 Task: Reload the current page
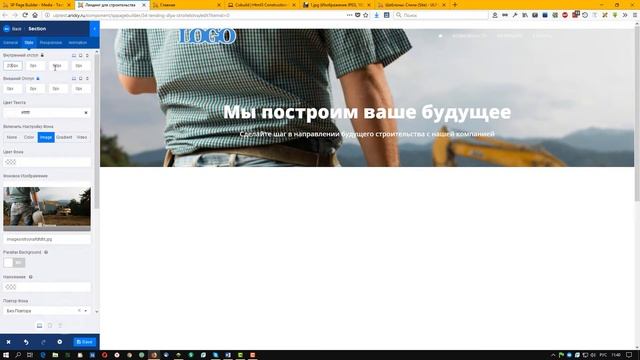pyautogui.click(x=25, y=15)
